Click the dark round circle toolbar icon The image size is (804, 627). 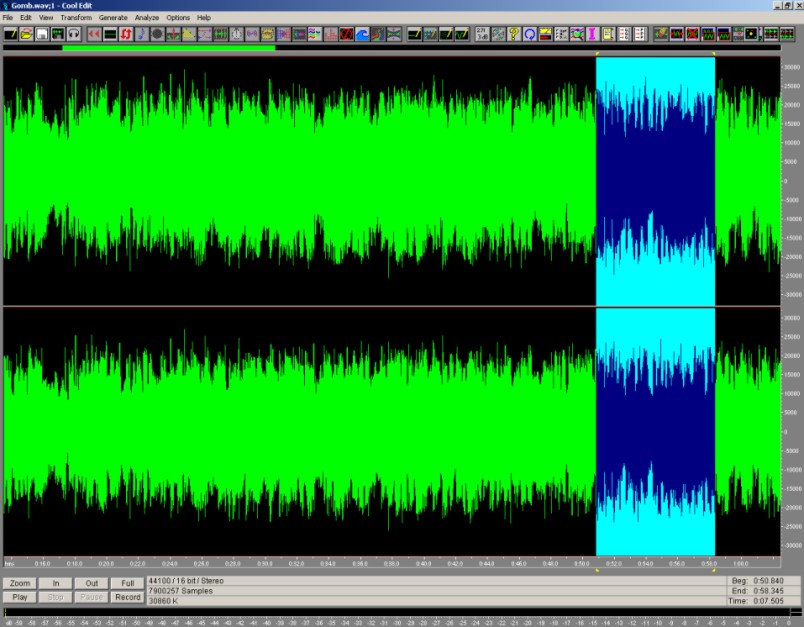pos(157,34)
